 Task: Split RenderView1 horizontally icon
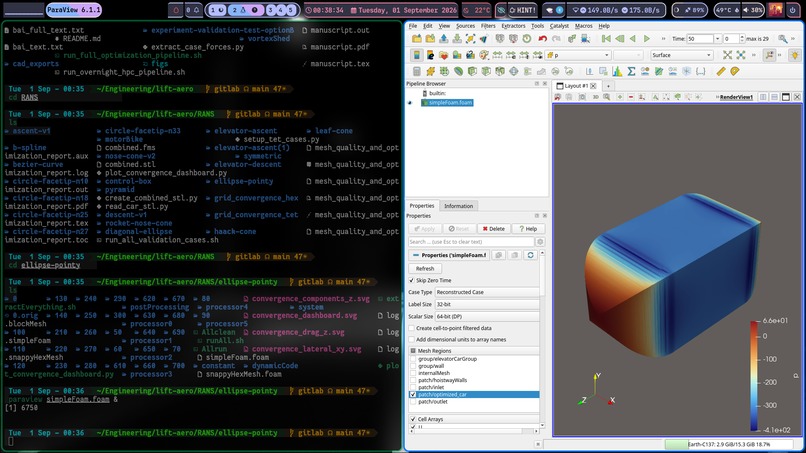point(763,97)
